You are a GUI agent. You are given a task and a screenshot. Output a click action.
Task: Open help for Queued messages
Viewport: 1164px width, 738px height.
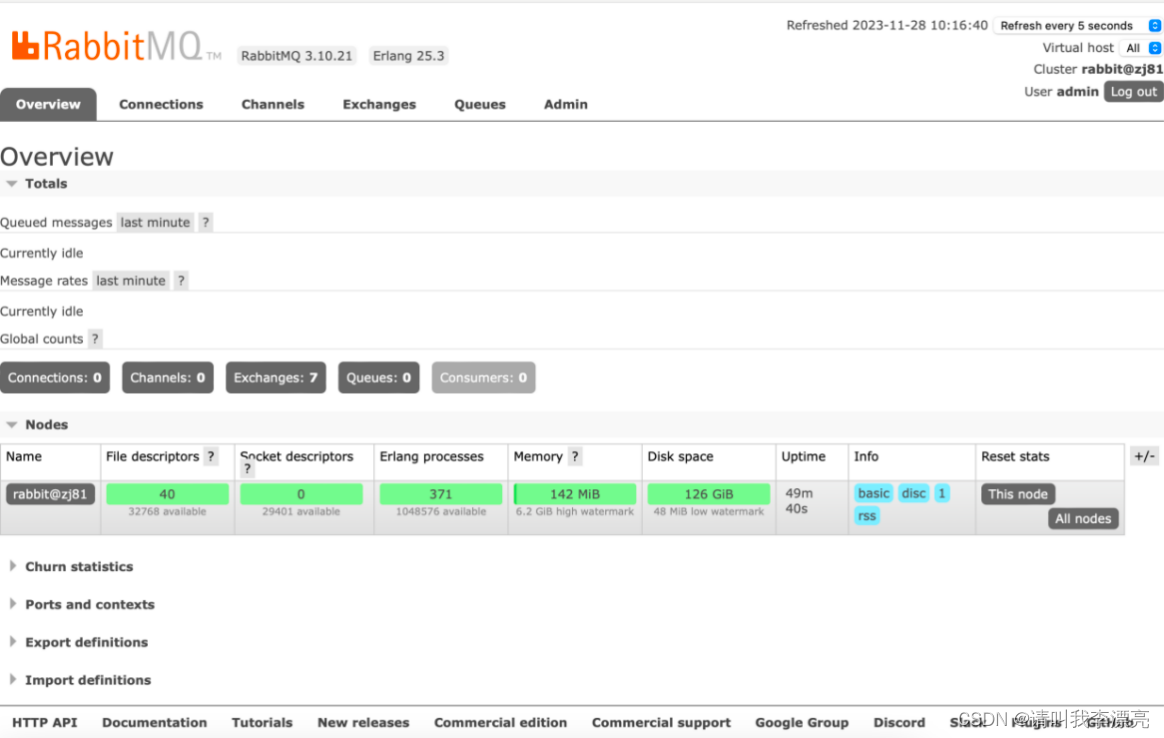click(x=206, y=222)
